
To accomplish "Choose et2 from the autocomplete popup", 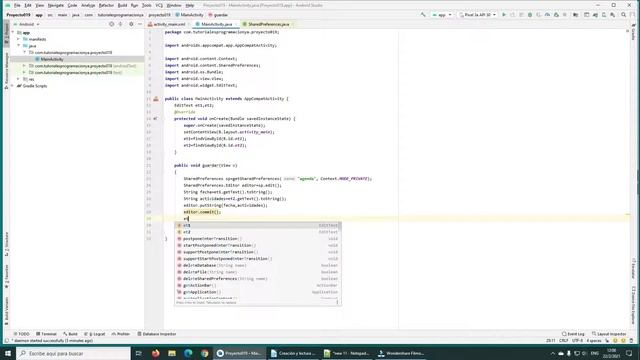I will click(258, 232).
